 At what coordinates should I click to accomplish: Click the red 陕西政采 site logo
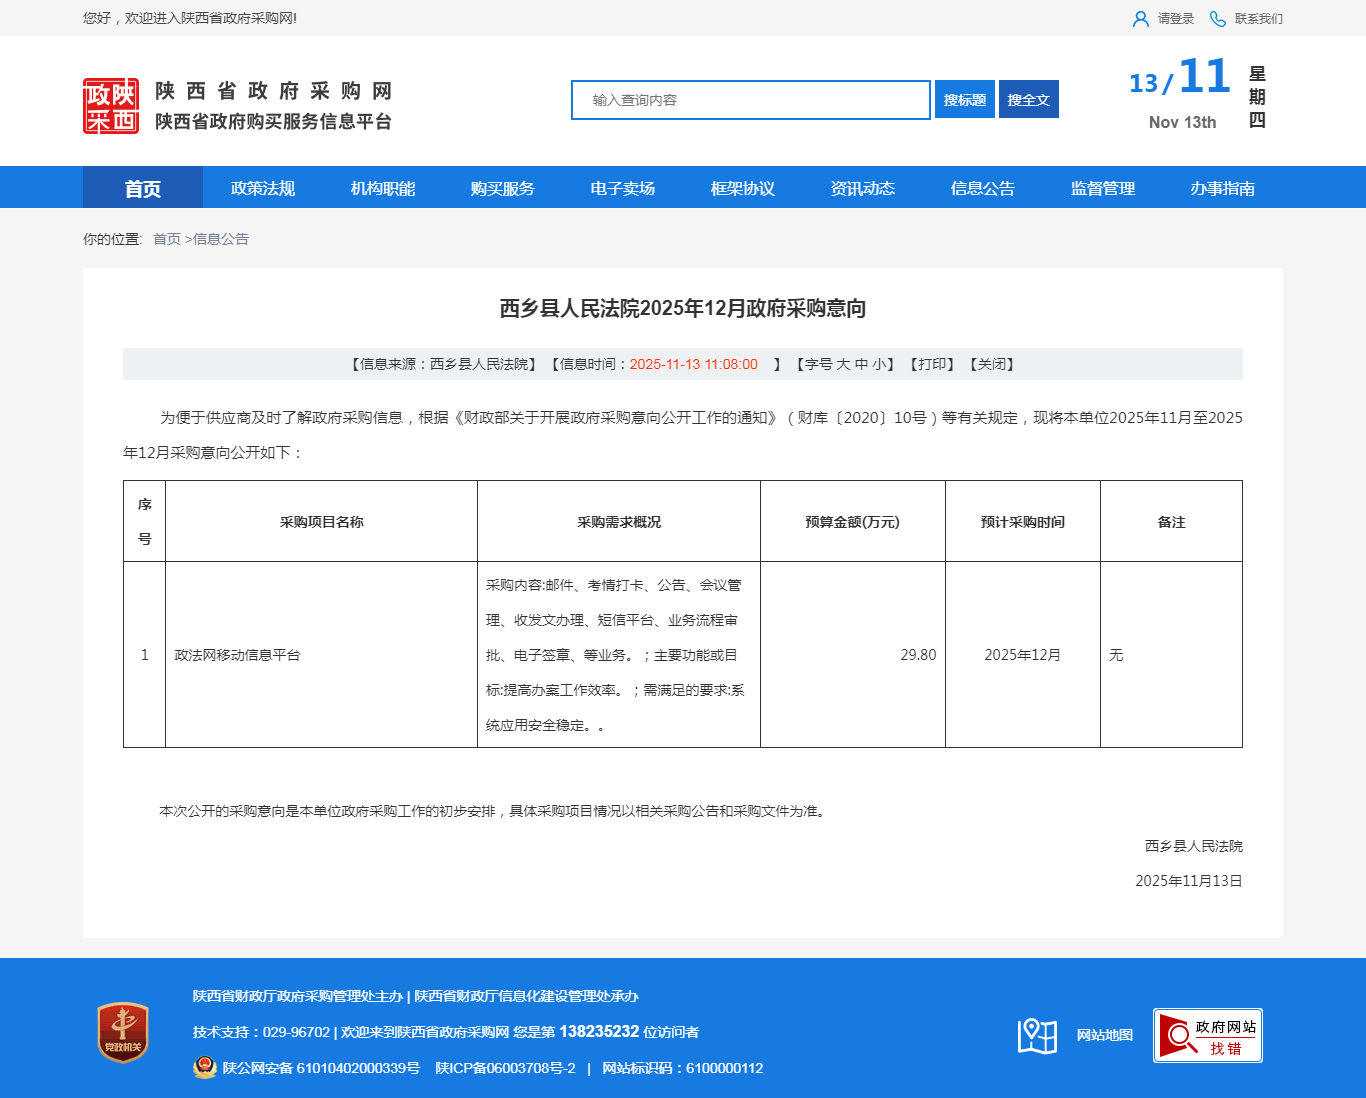[x=111, y=106]
